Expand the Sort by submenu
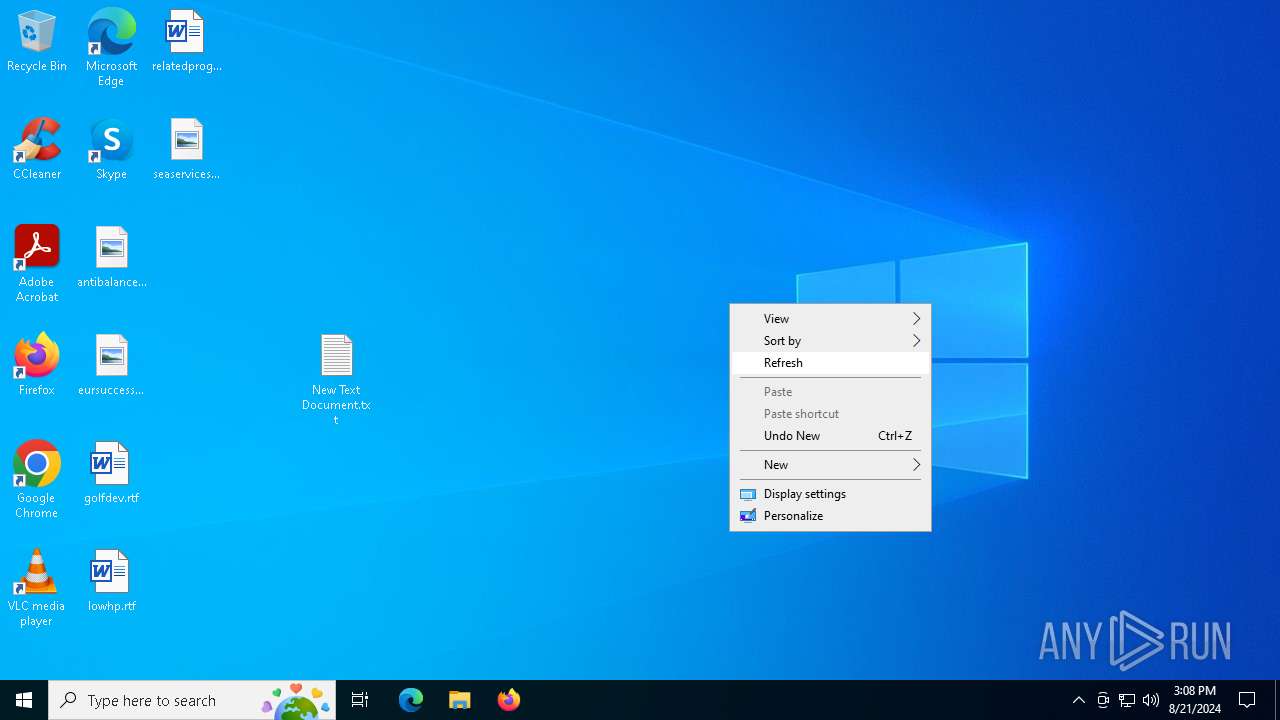Viewport: 1280px width, 720px height. [830, 341]
